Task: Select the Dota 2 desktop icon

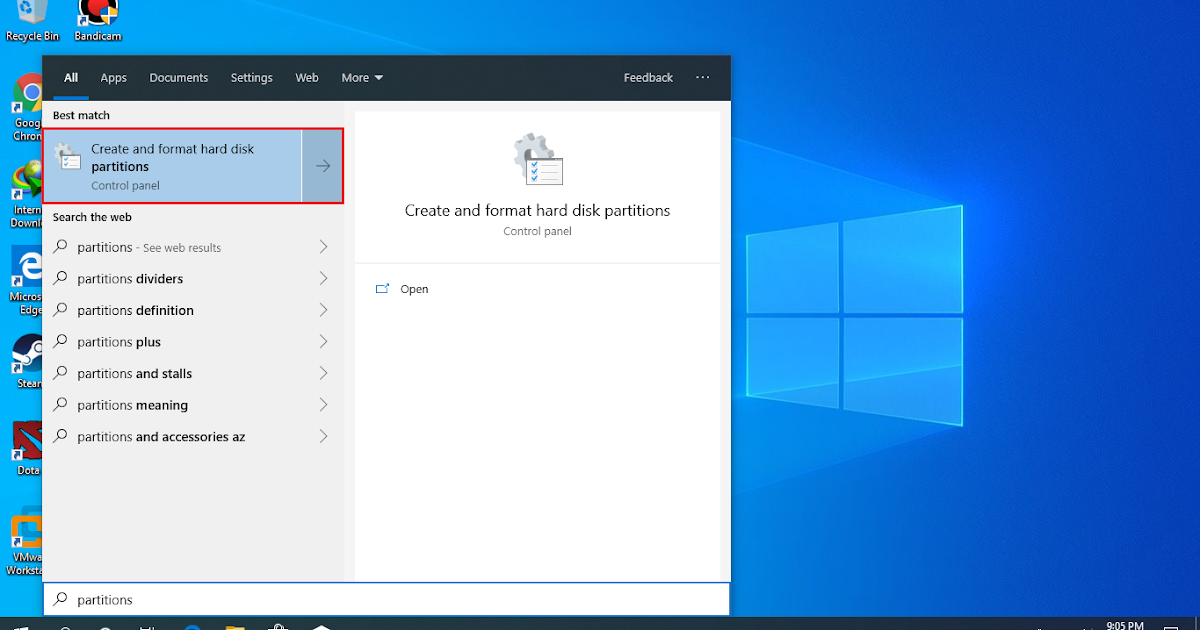Action: coord(27,448)
